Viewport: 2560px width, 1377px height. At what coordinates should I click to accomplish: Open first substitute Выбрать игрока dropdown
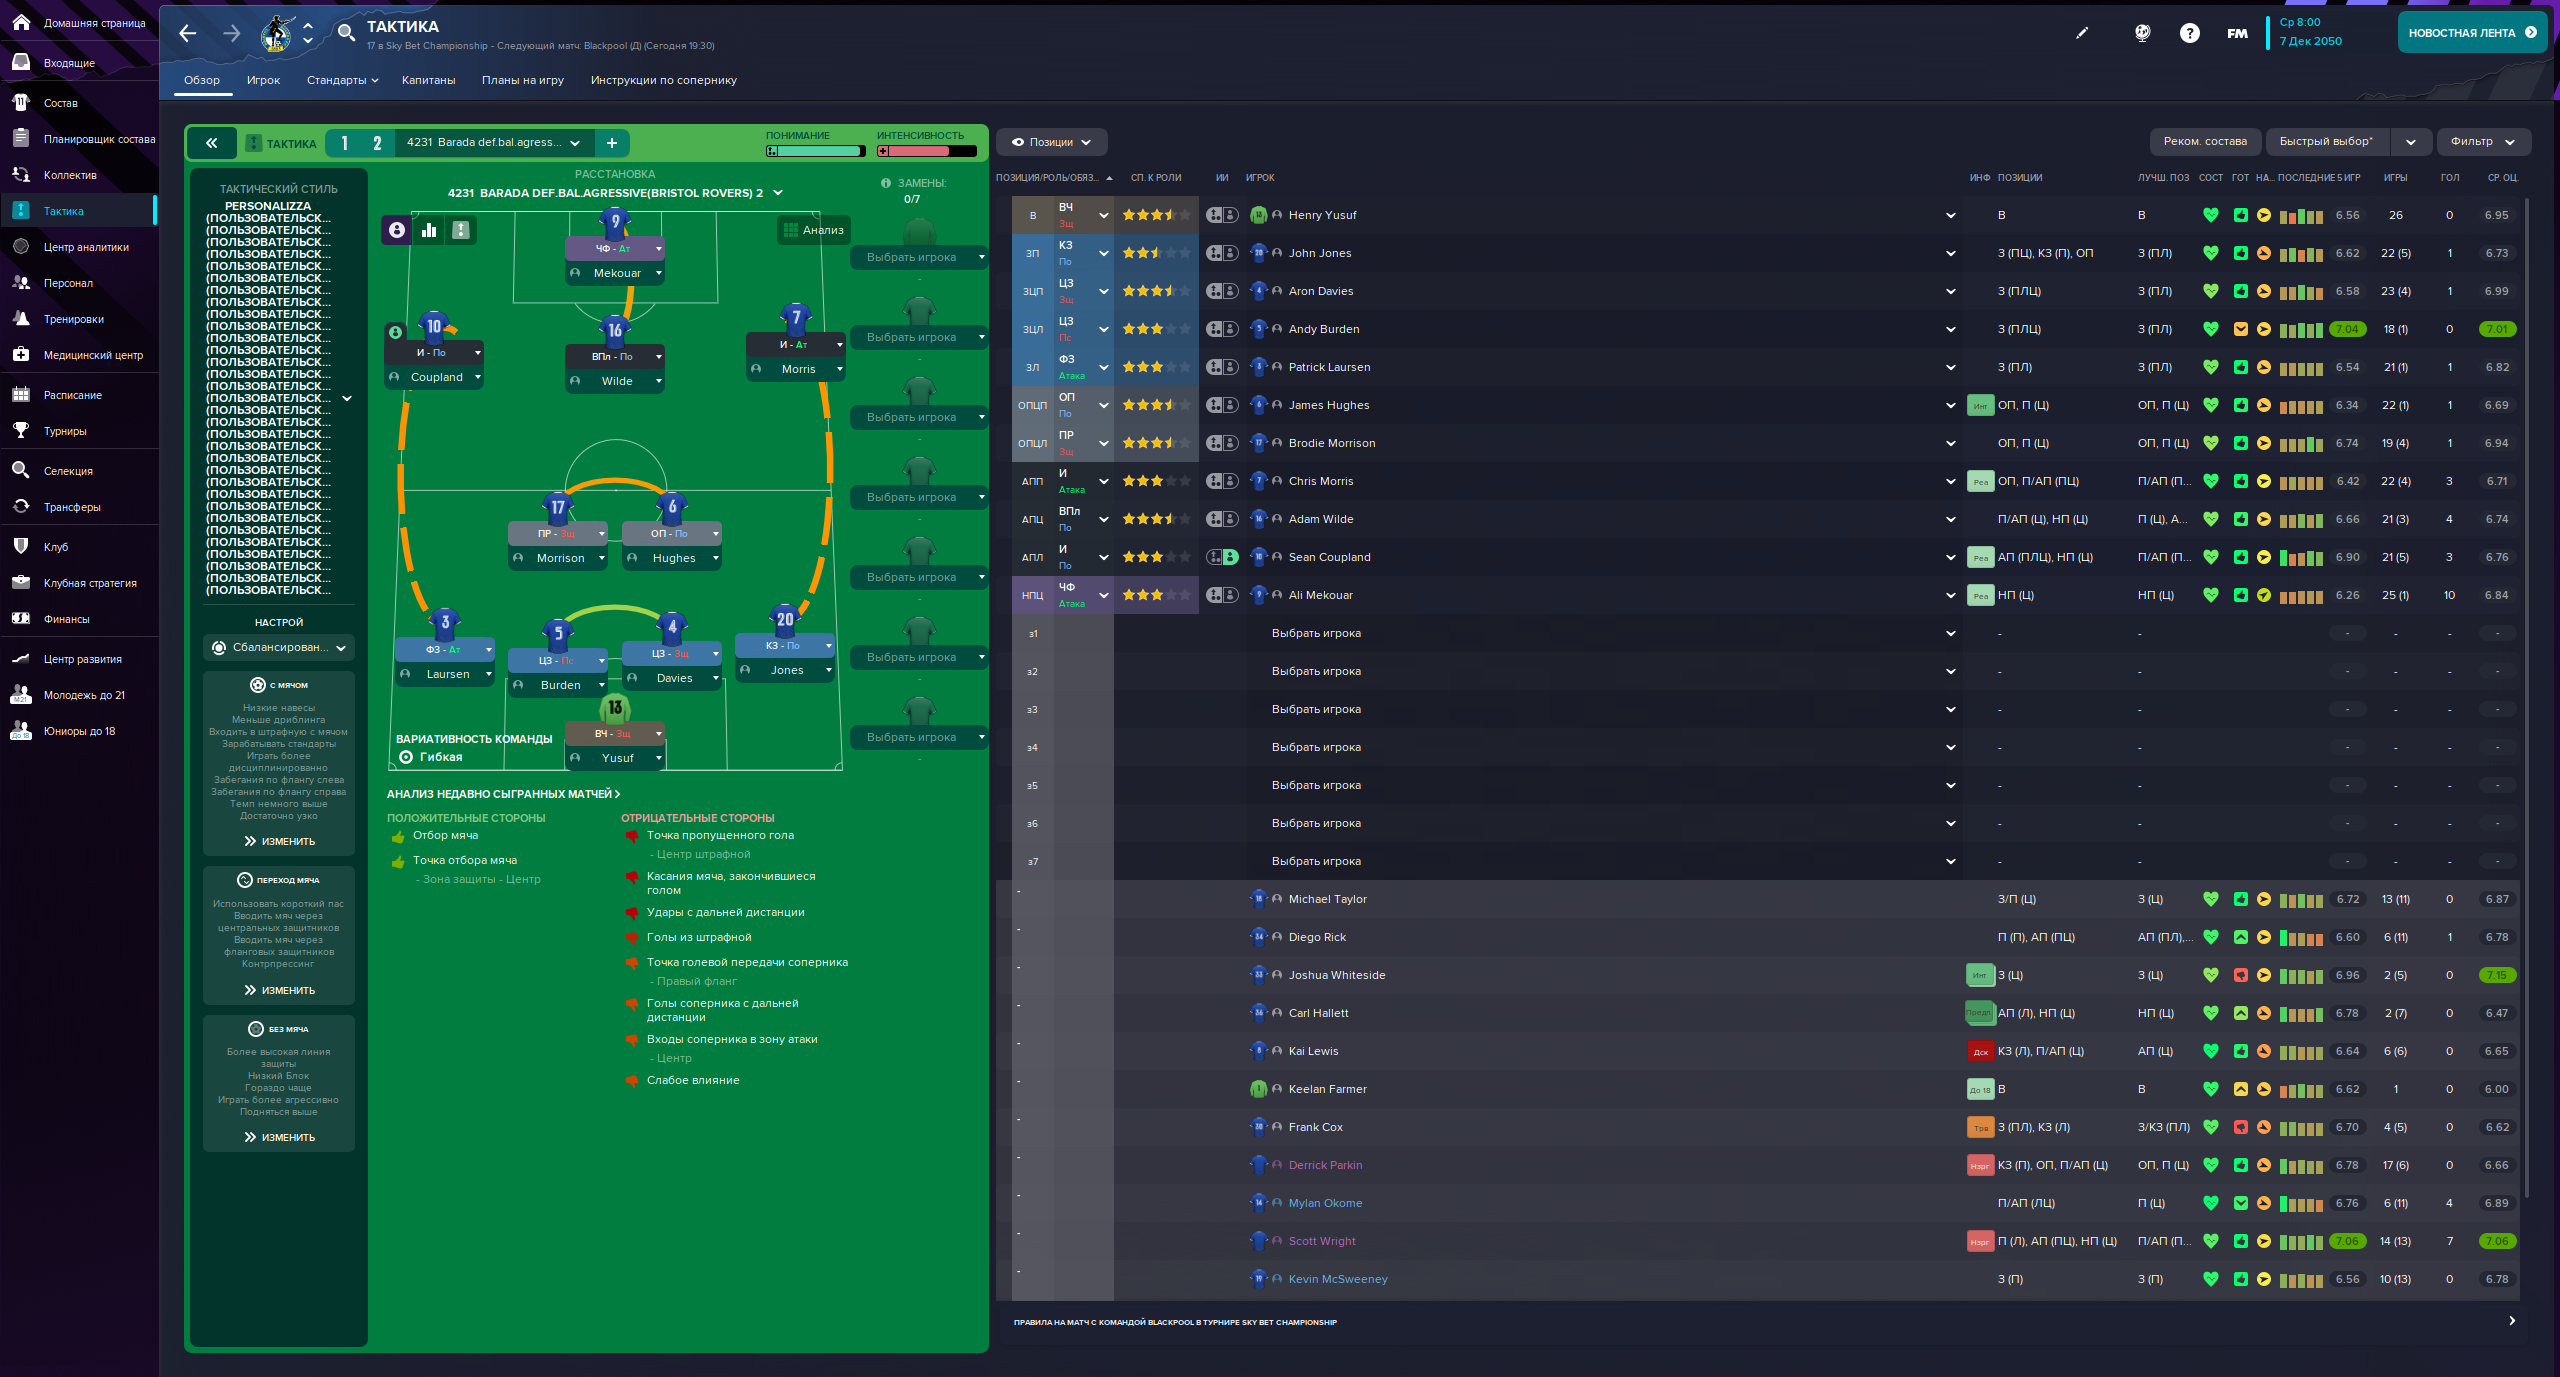(x=919, y=257)
